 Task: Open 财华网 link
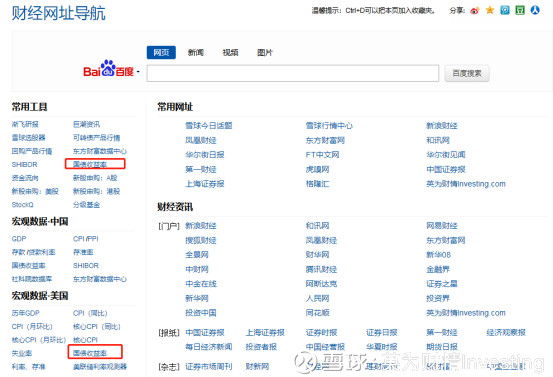click(x=317, y=255)
